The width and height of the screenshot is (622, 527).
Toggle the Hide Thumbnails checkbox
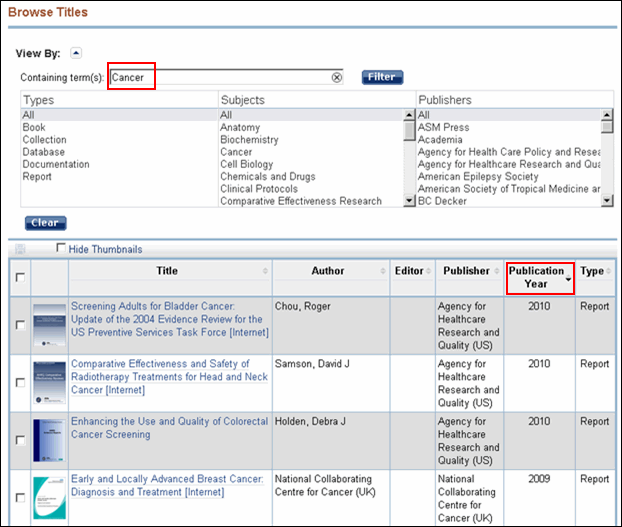[61, 248]
